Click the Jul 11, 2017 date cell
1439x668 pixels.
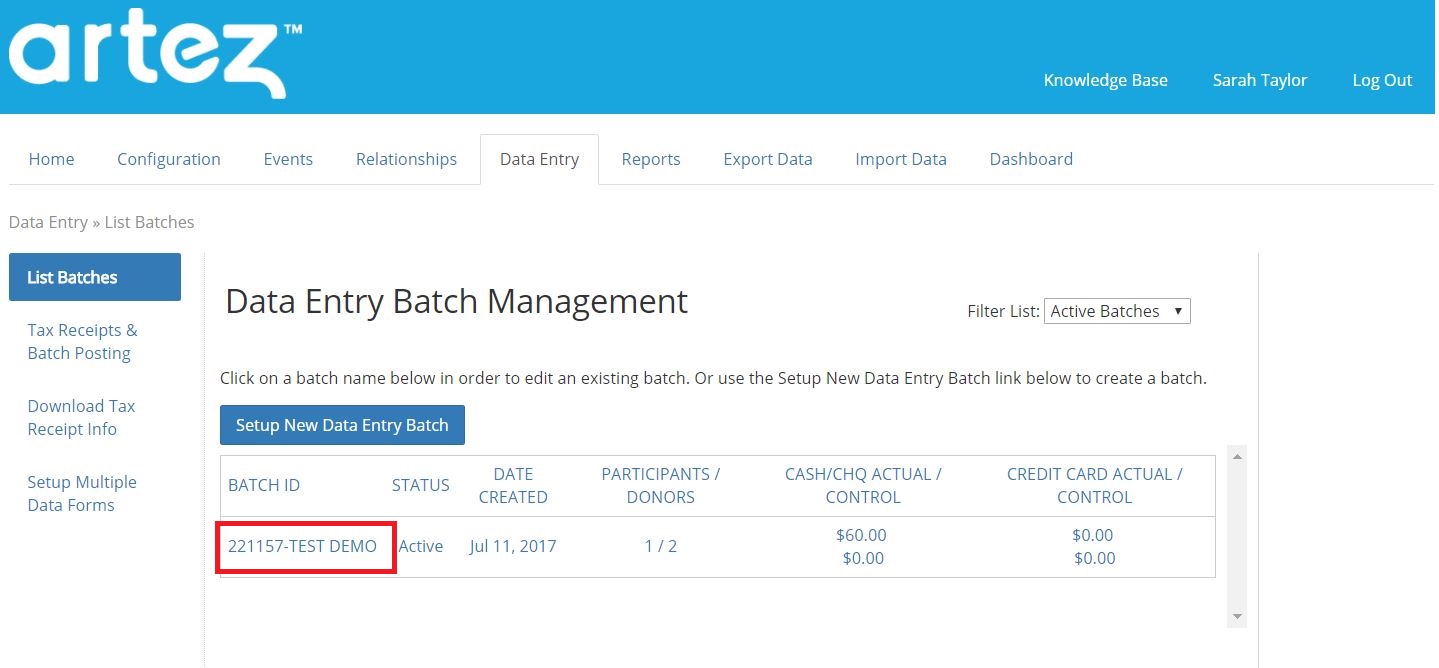click(513, 546)
